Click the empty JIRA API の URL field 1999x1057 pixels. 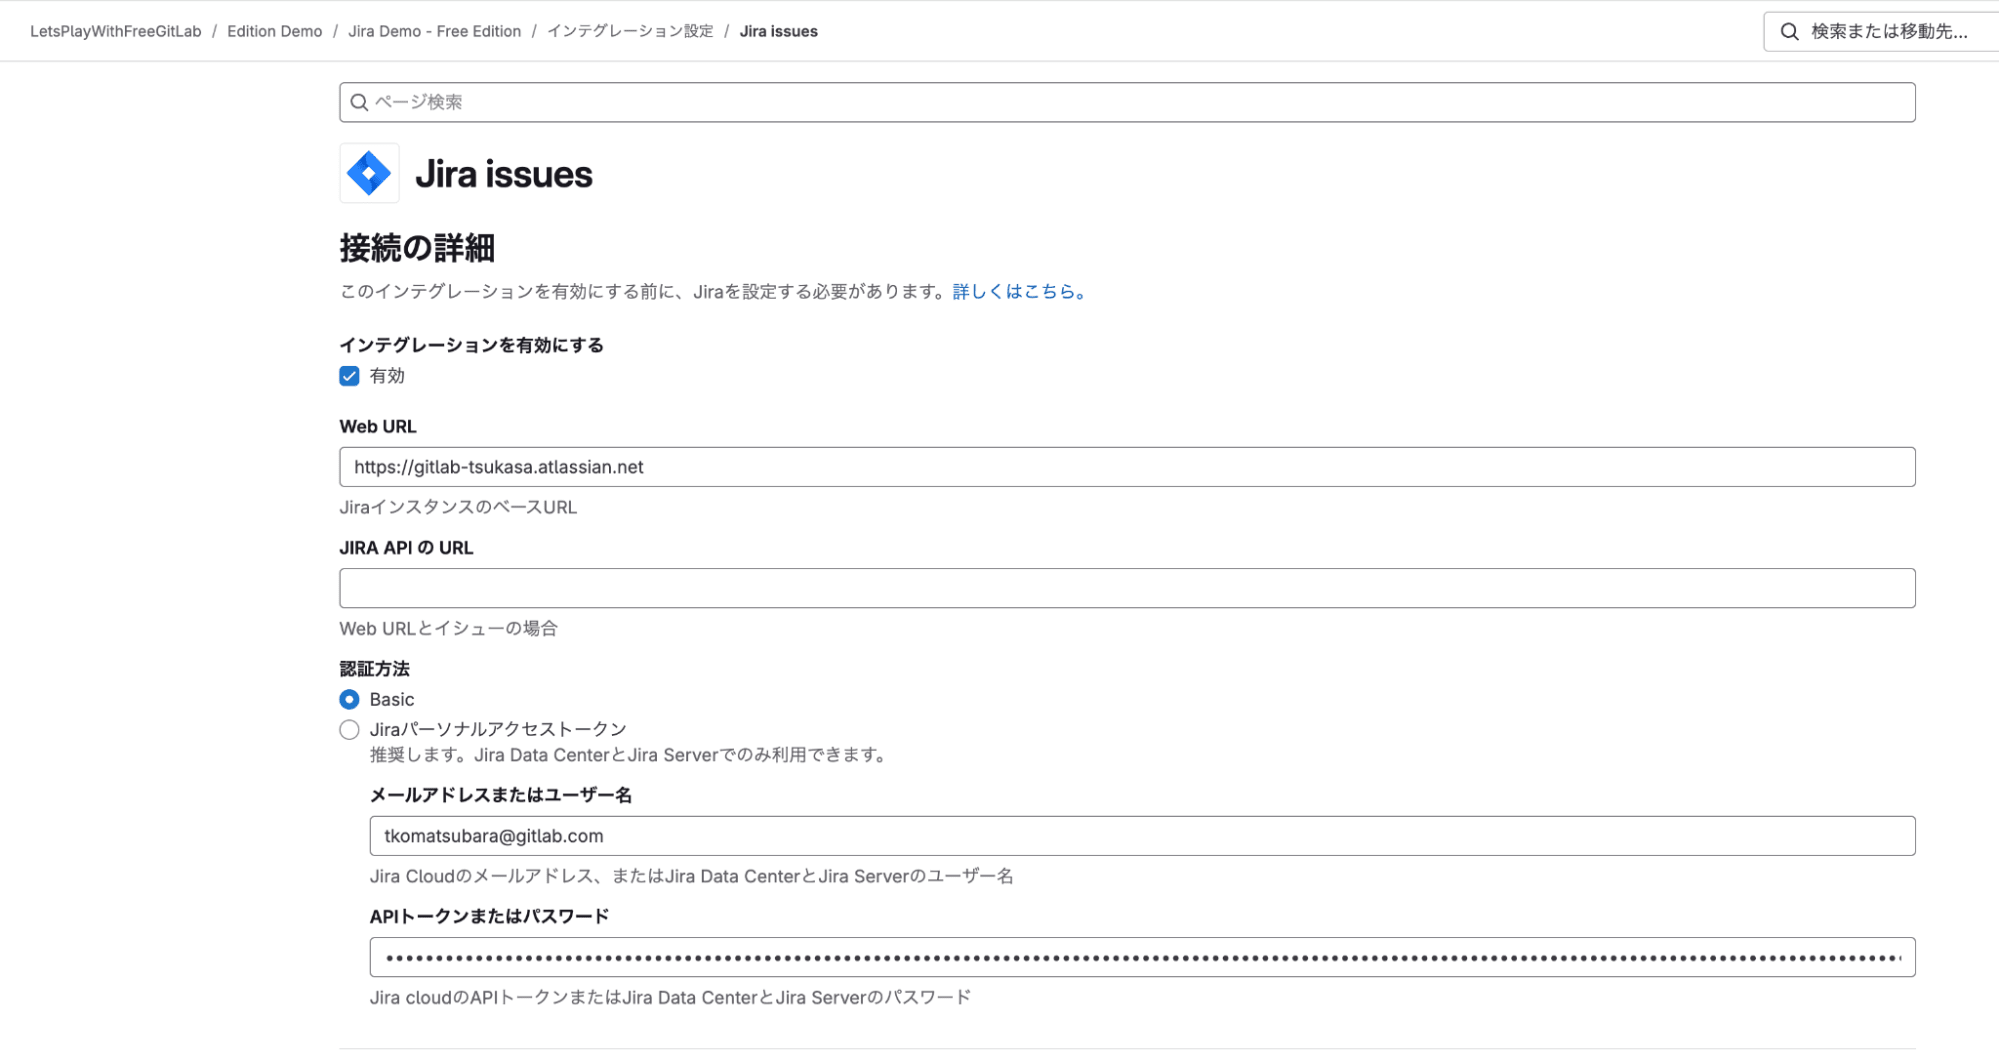tap(1127, 588)
